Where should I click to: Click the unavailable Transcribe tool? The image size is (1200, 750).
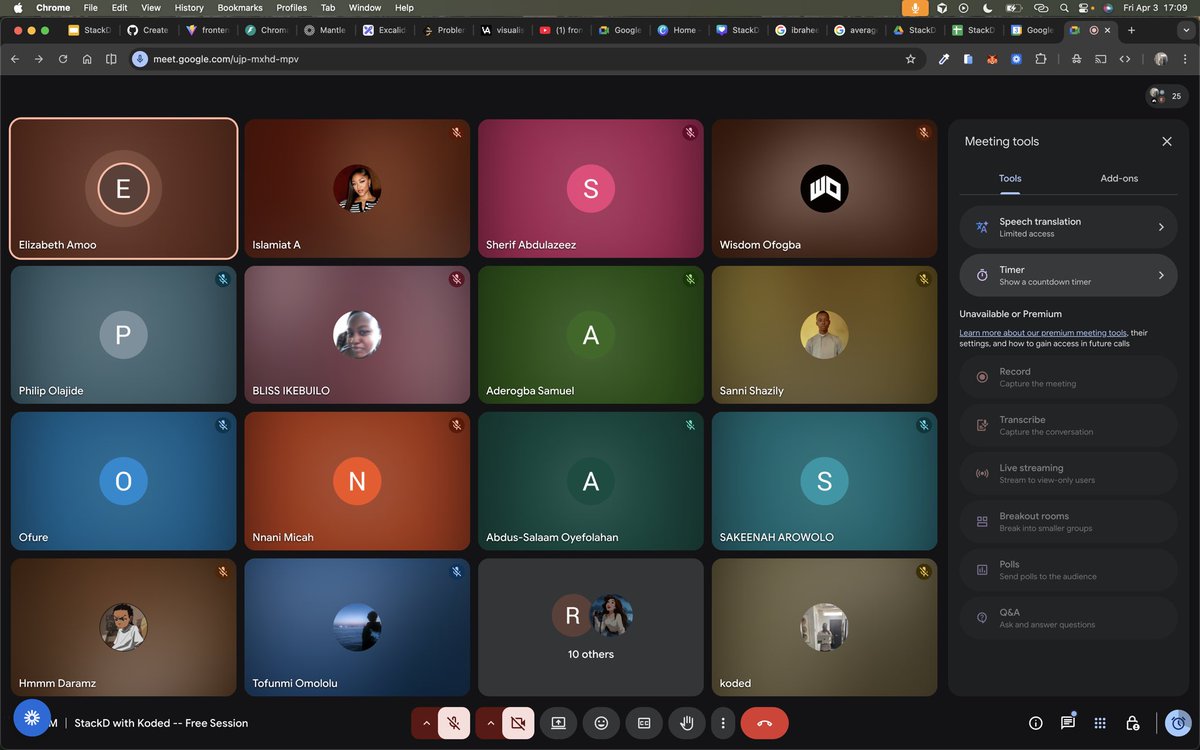coord(1068,425)
